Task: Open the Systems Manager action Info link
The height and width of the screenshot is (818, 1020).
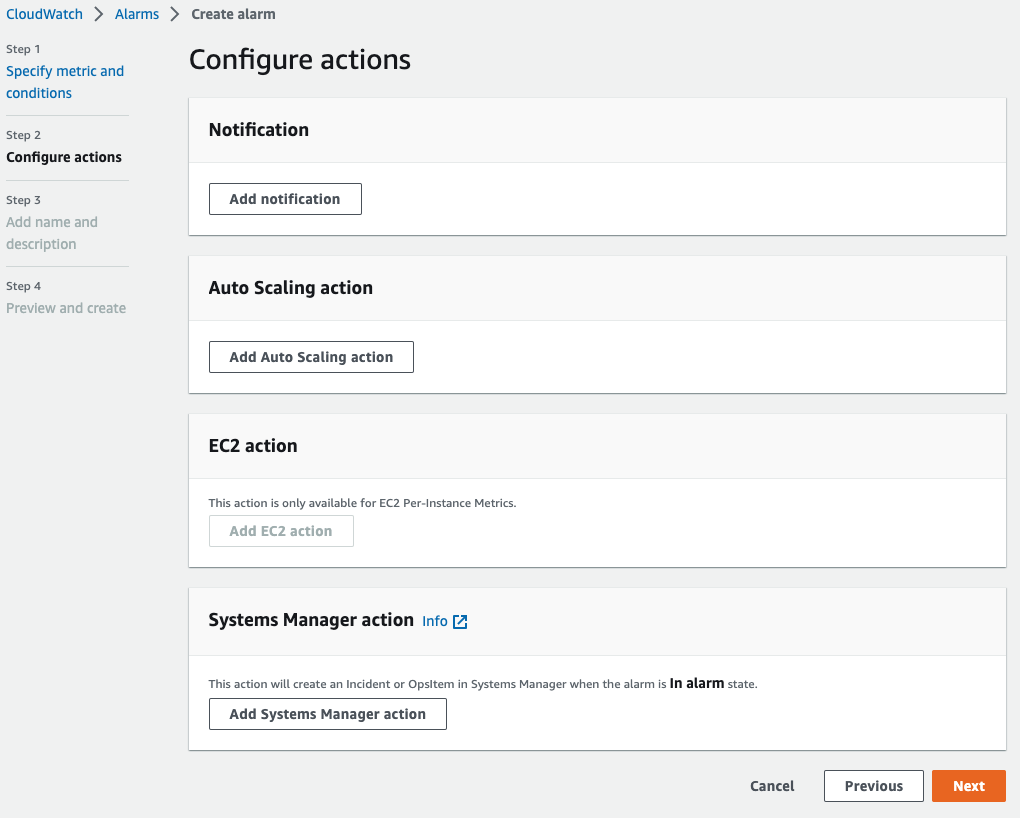Action: point(435,621)
